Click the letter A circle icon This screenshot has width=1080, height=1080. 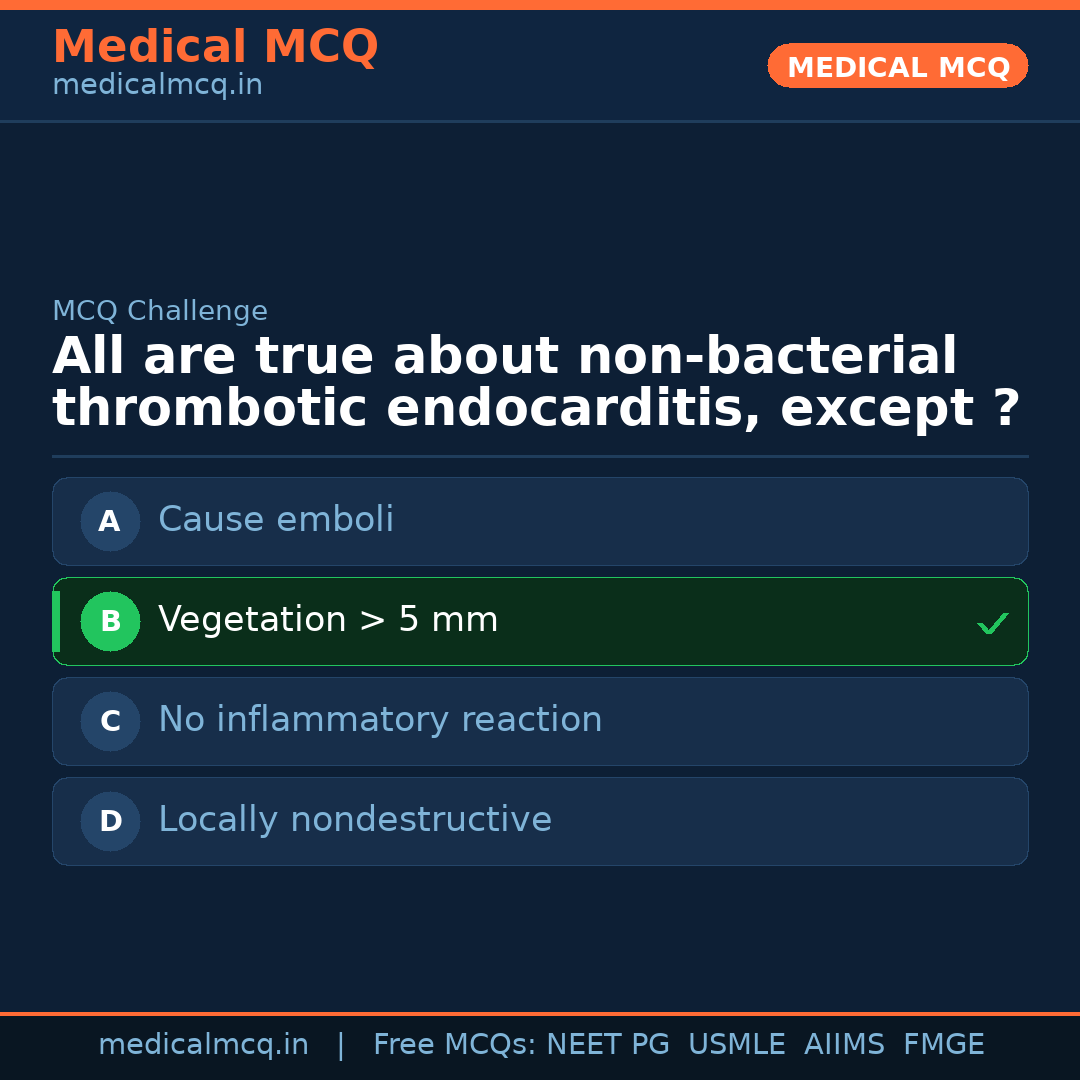pos(110,521)
